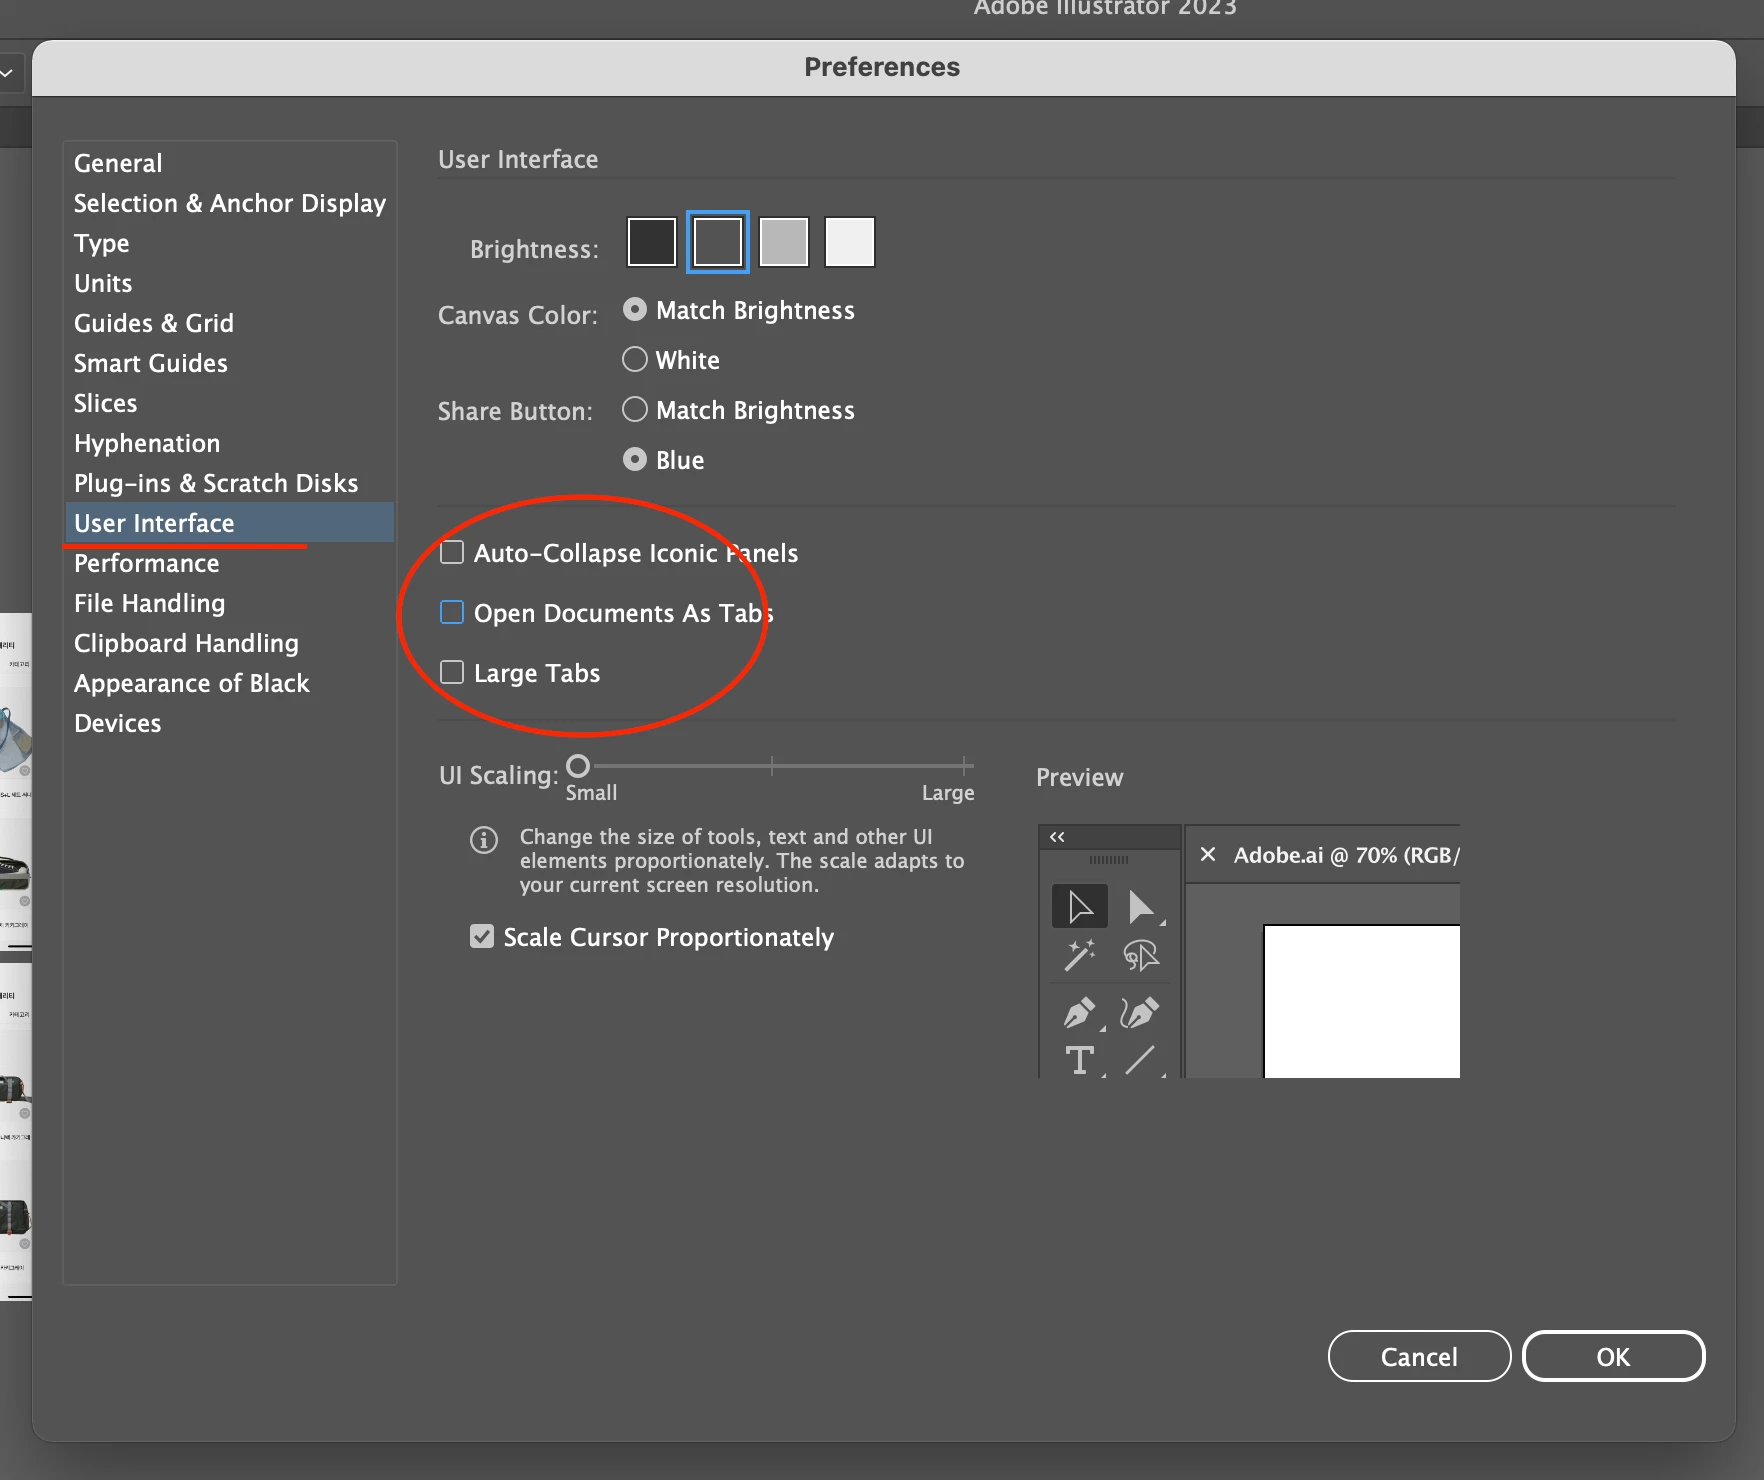Select User Interface category
The height and width of the screenshot is (1480, 1764).
tap(229, 523)
